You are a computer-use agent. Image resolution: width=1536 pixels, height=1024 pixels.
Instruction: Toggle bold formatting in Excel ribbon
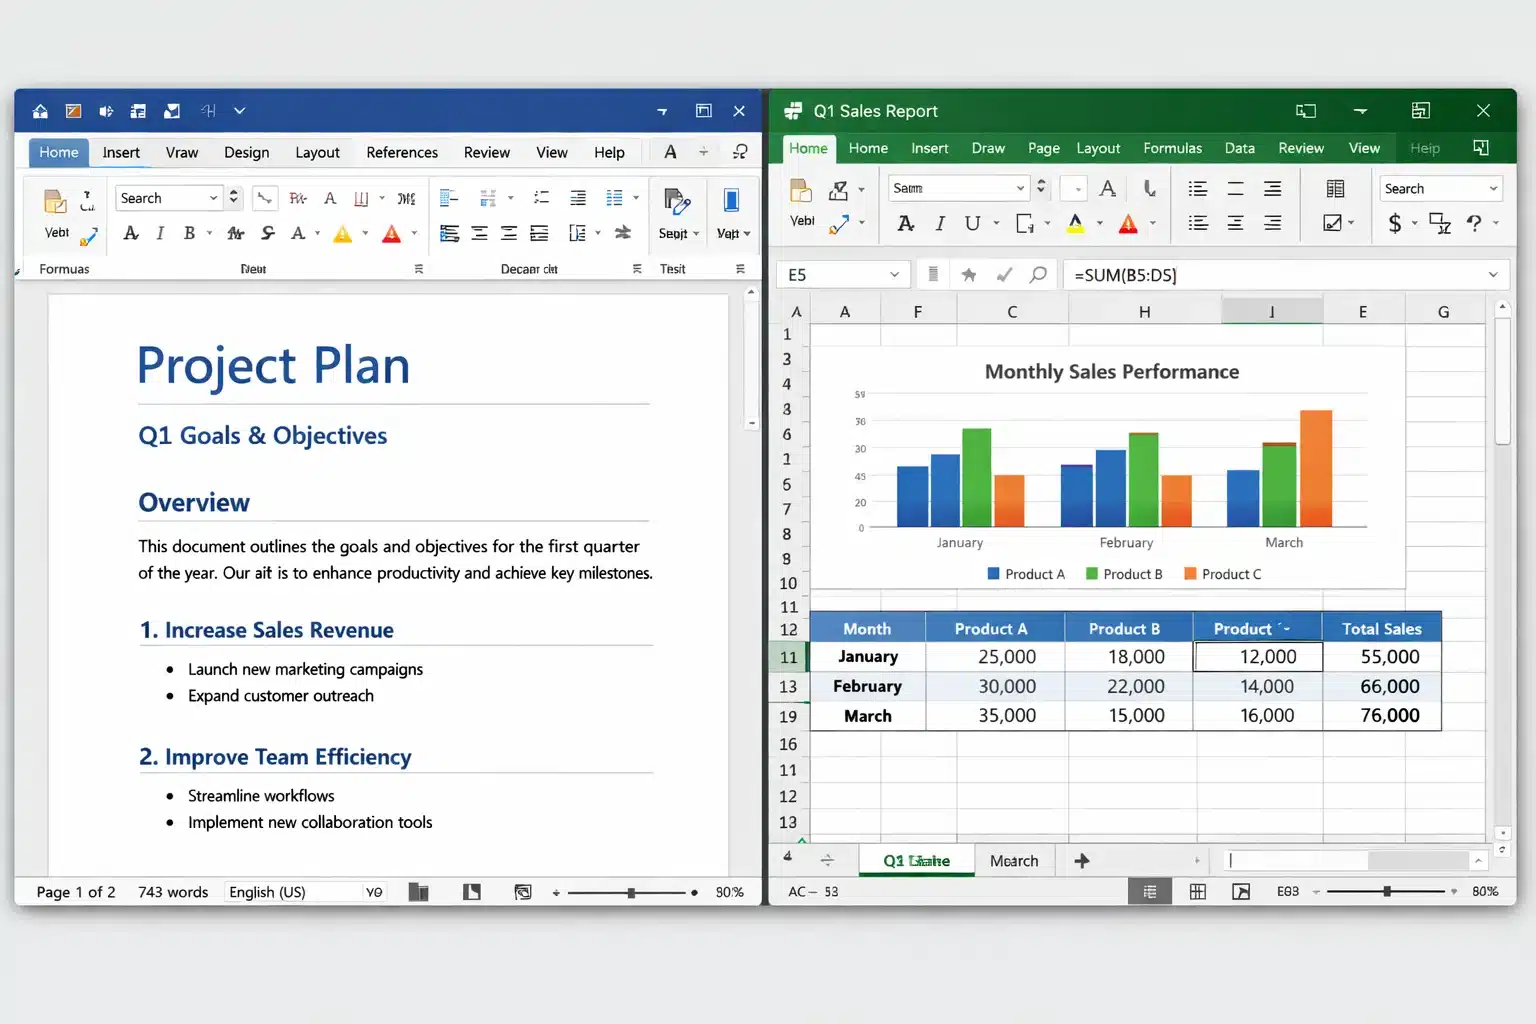pyautogui.click(x=905, y=222)
